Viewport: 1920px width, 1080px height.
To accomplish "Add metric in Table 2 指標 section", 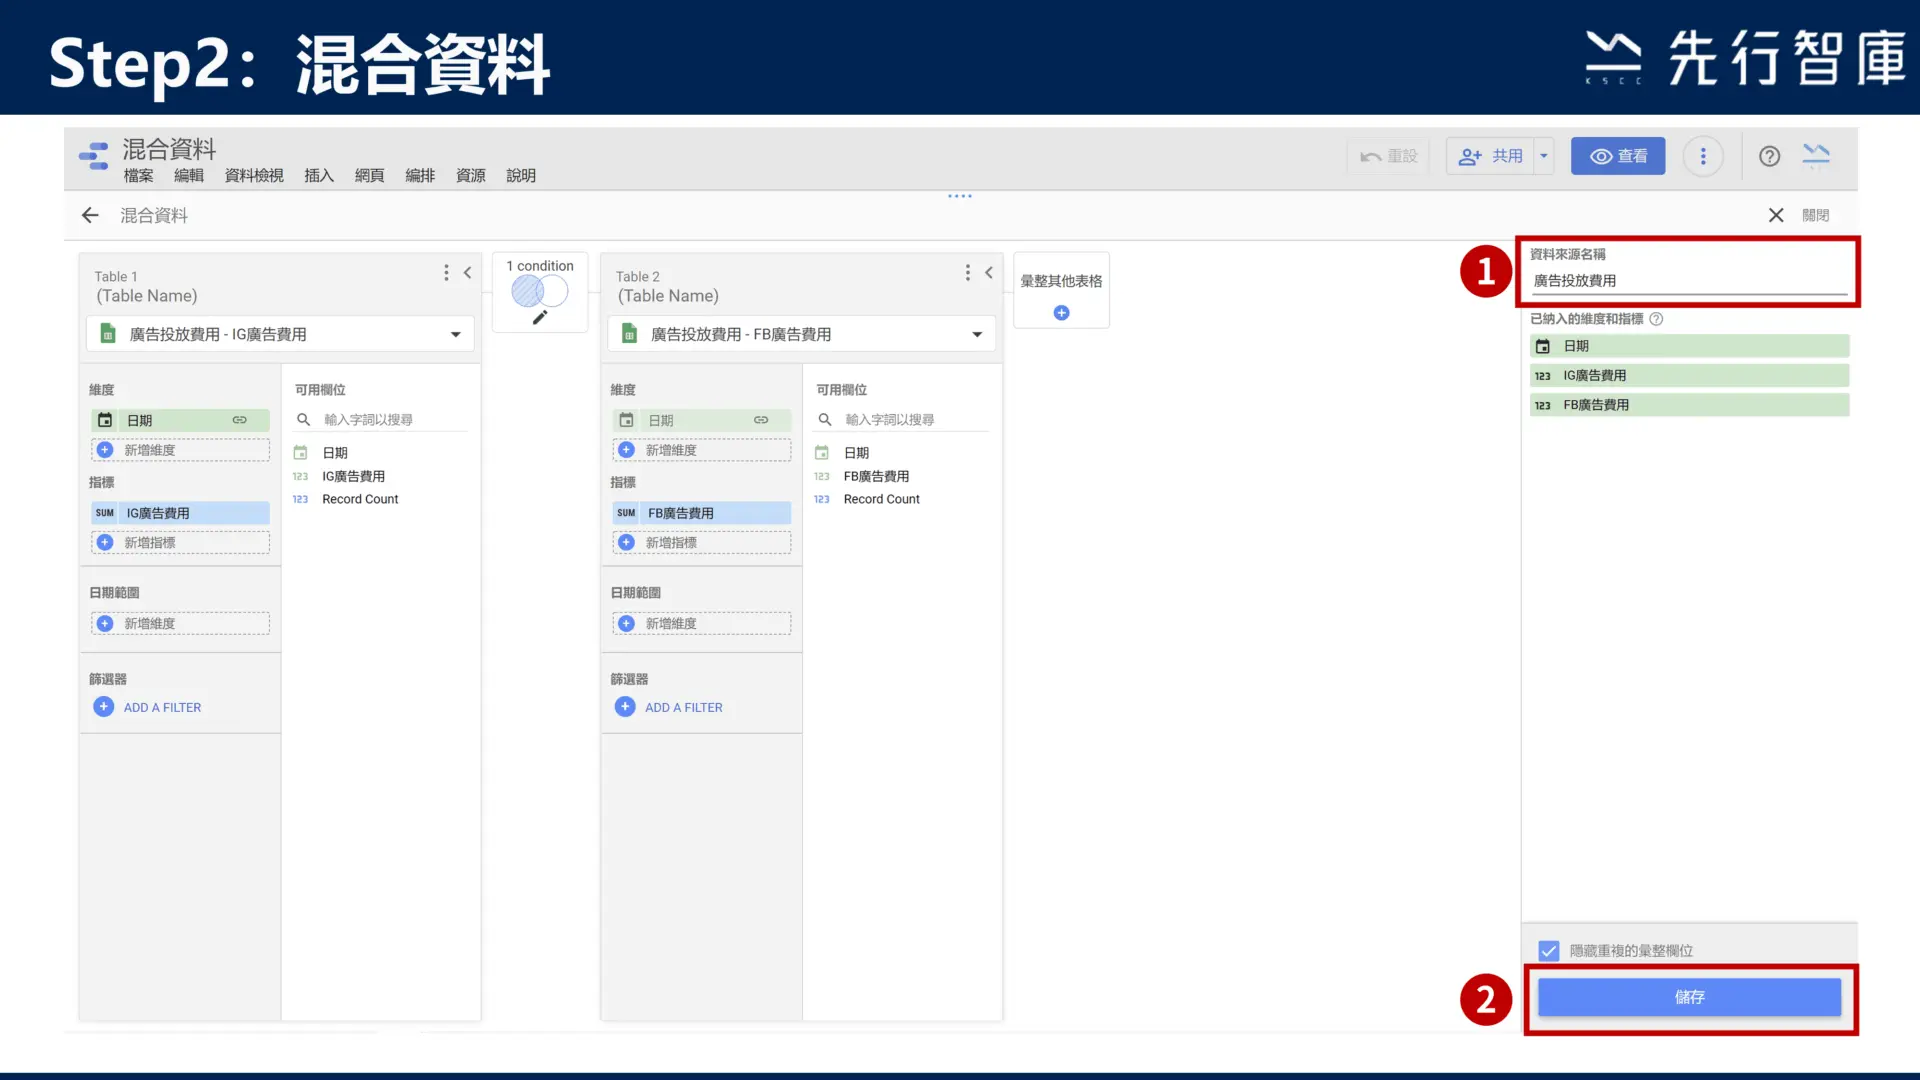I will coord(701,542).
